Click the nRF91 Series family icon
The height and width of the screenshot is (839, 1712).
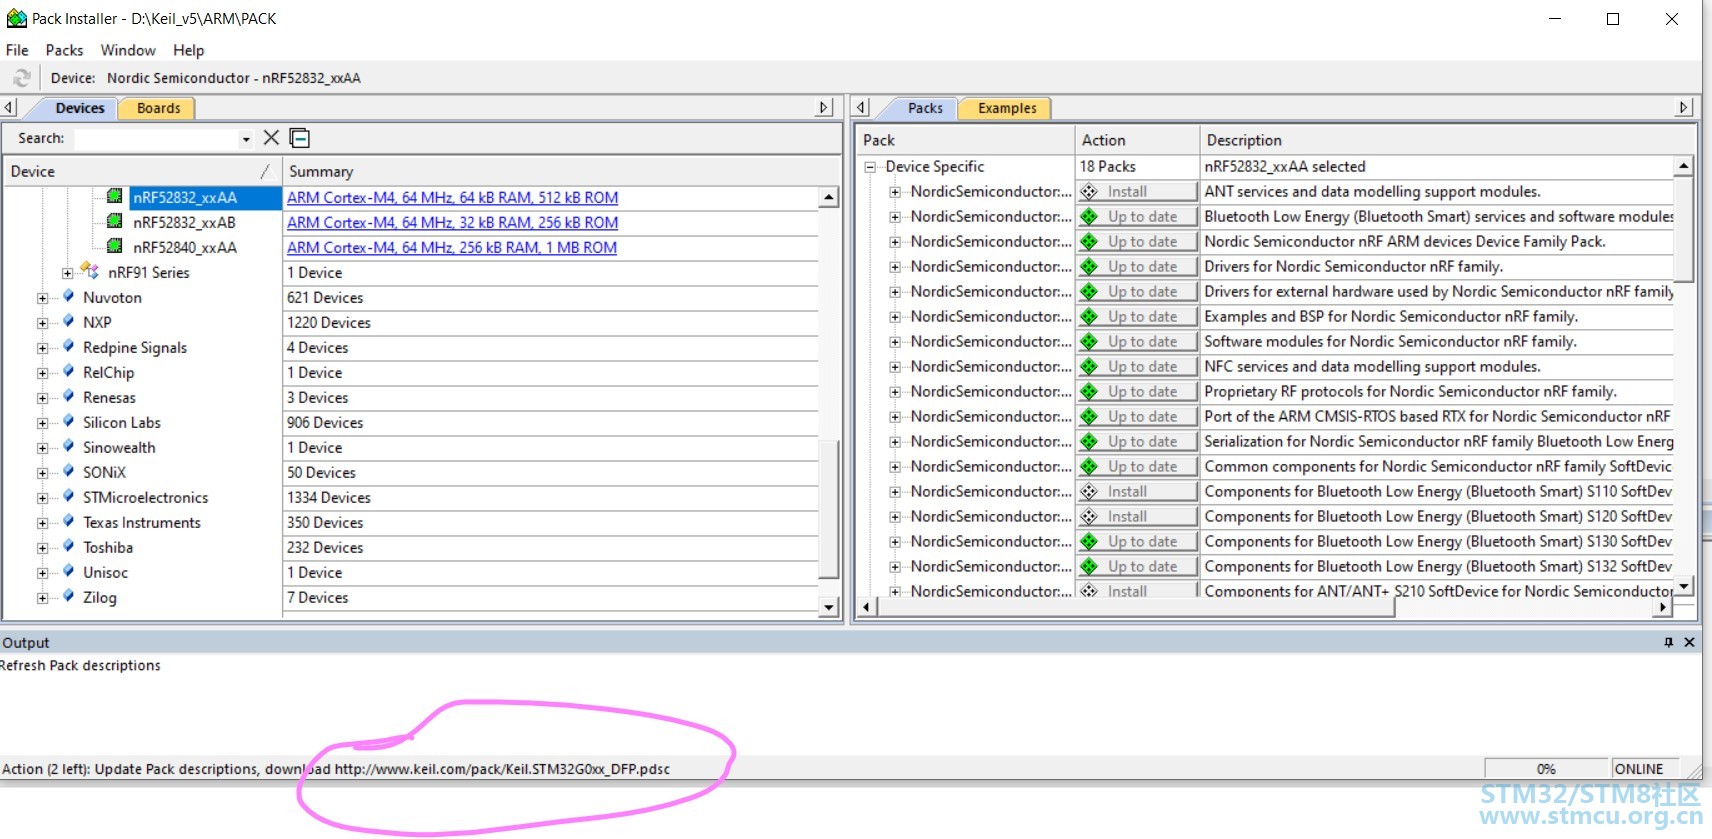(x=90, y=271)
